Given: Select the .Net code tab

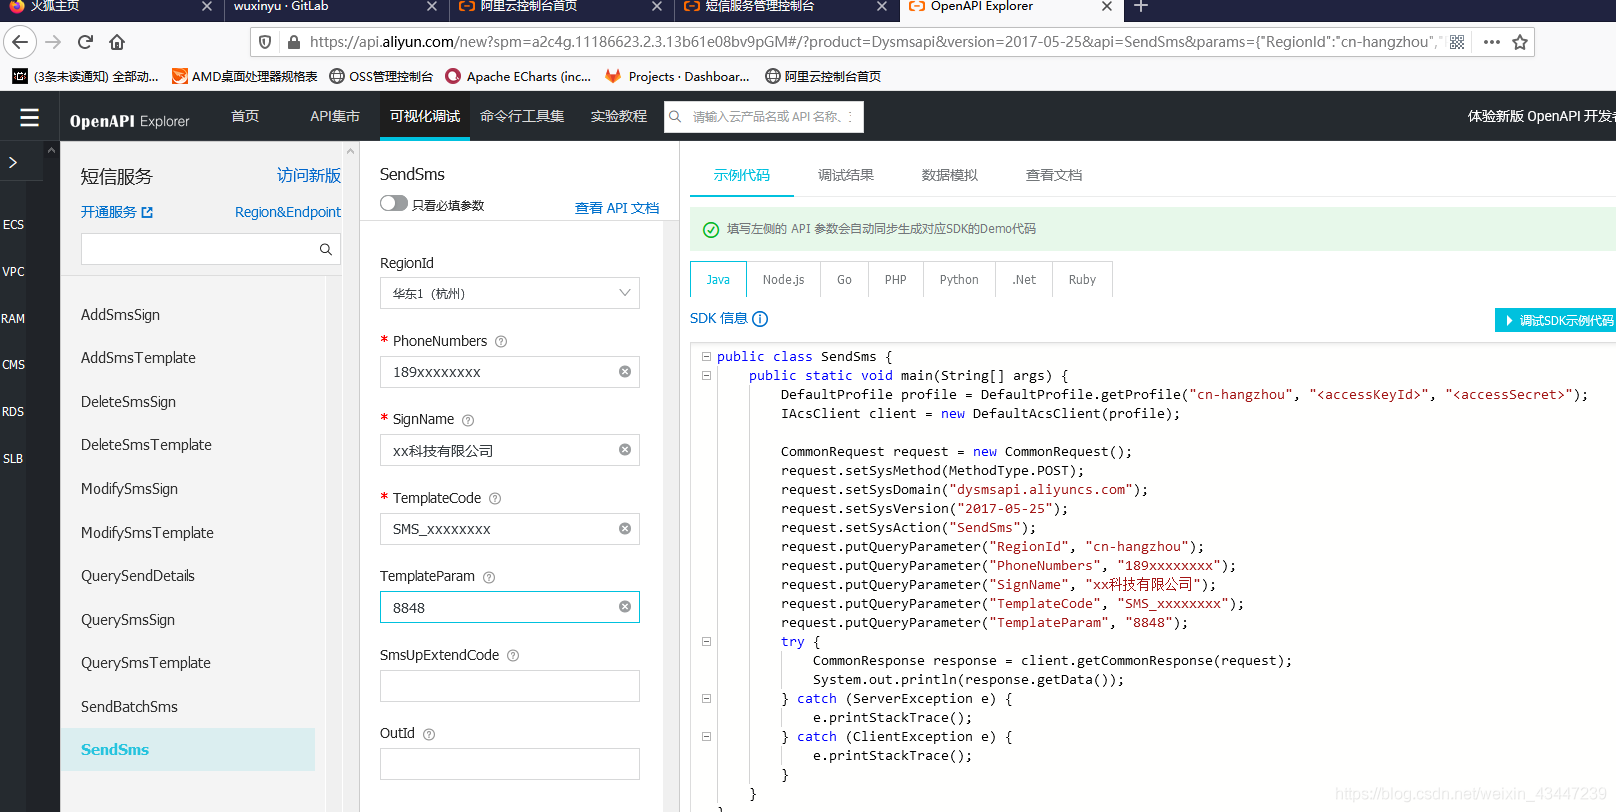Looking at the screenshot, I should point(1024,280).
